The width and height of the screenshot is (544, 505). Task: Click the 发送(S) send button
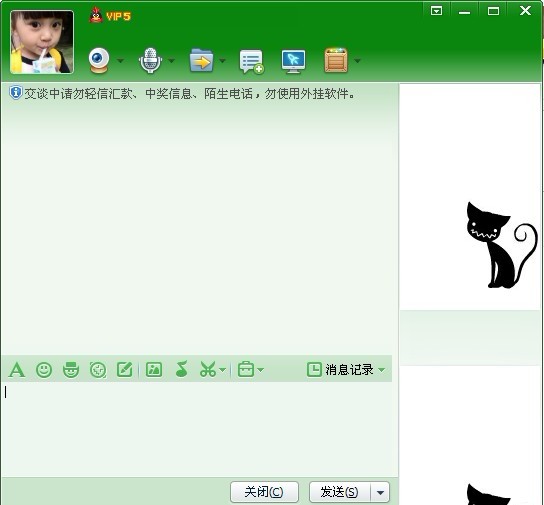click(x=340, y=493)
